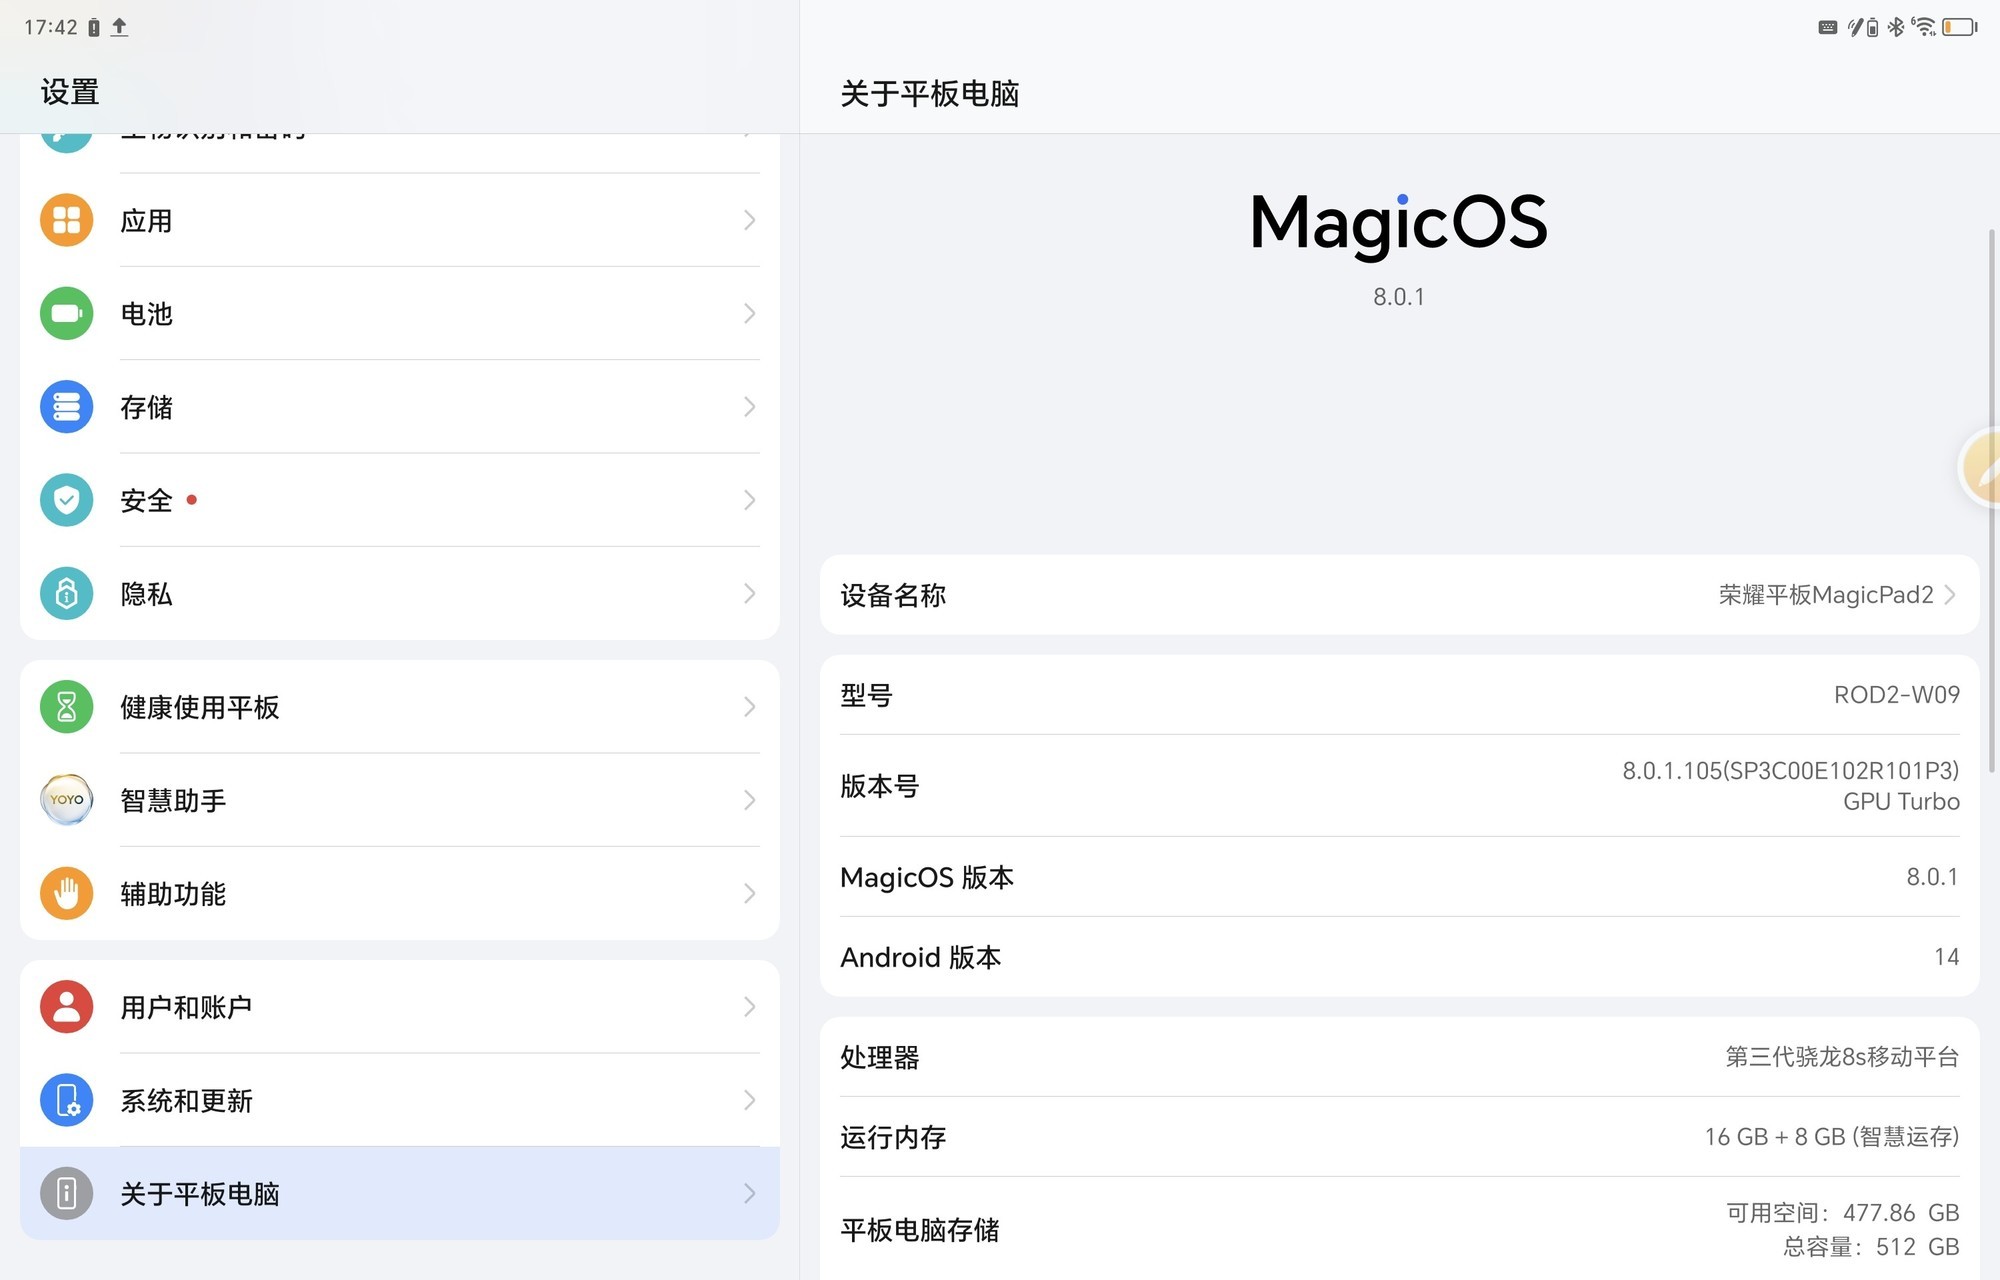Click the green 电池 battery icon
Viewport: 2000px width, 1280px height.
click(65, 313)
